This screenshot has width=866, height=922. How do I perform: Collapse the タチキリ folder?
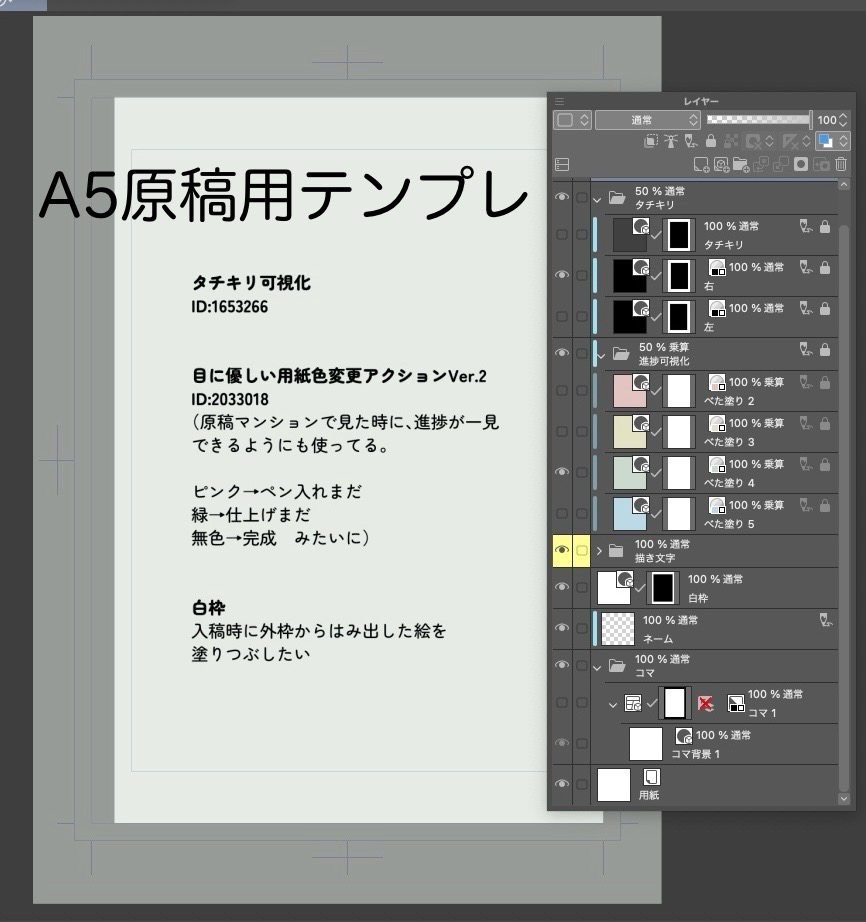[x=598, y=198]
